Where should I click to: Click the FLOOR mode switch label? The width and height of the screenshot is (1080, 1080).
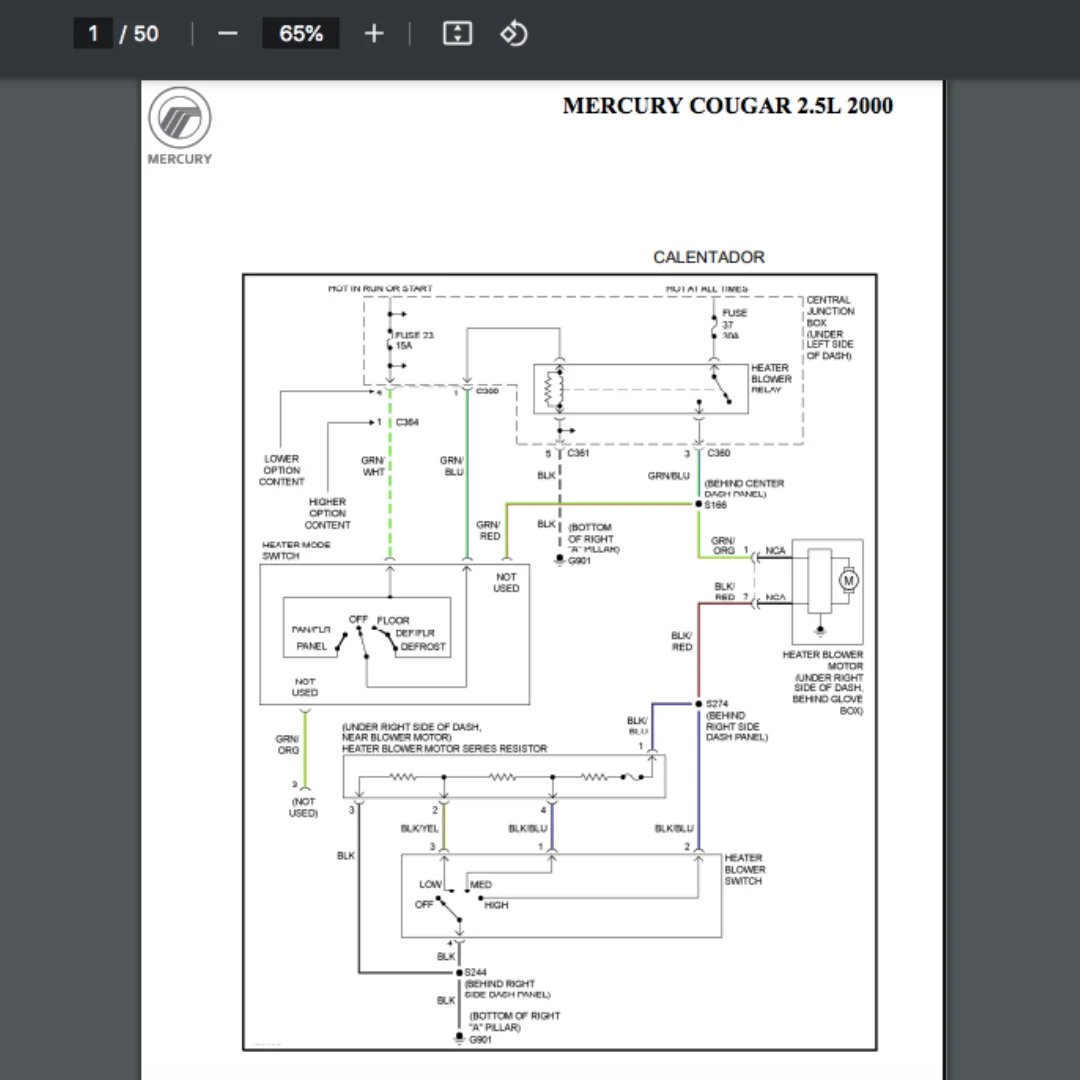[x=393, y=621]
